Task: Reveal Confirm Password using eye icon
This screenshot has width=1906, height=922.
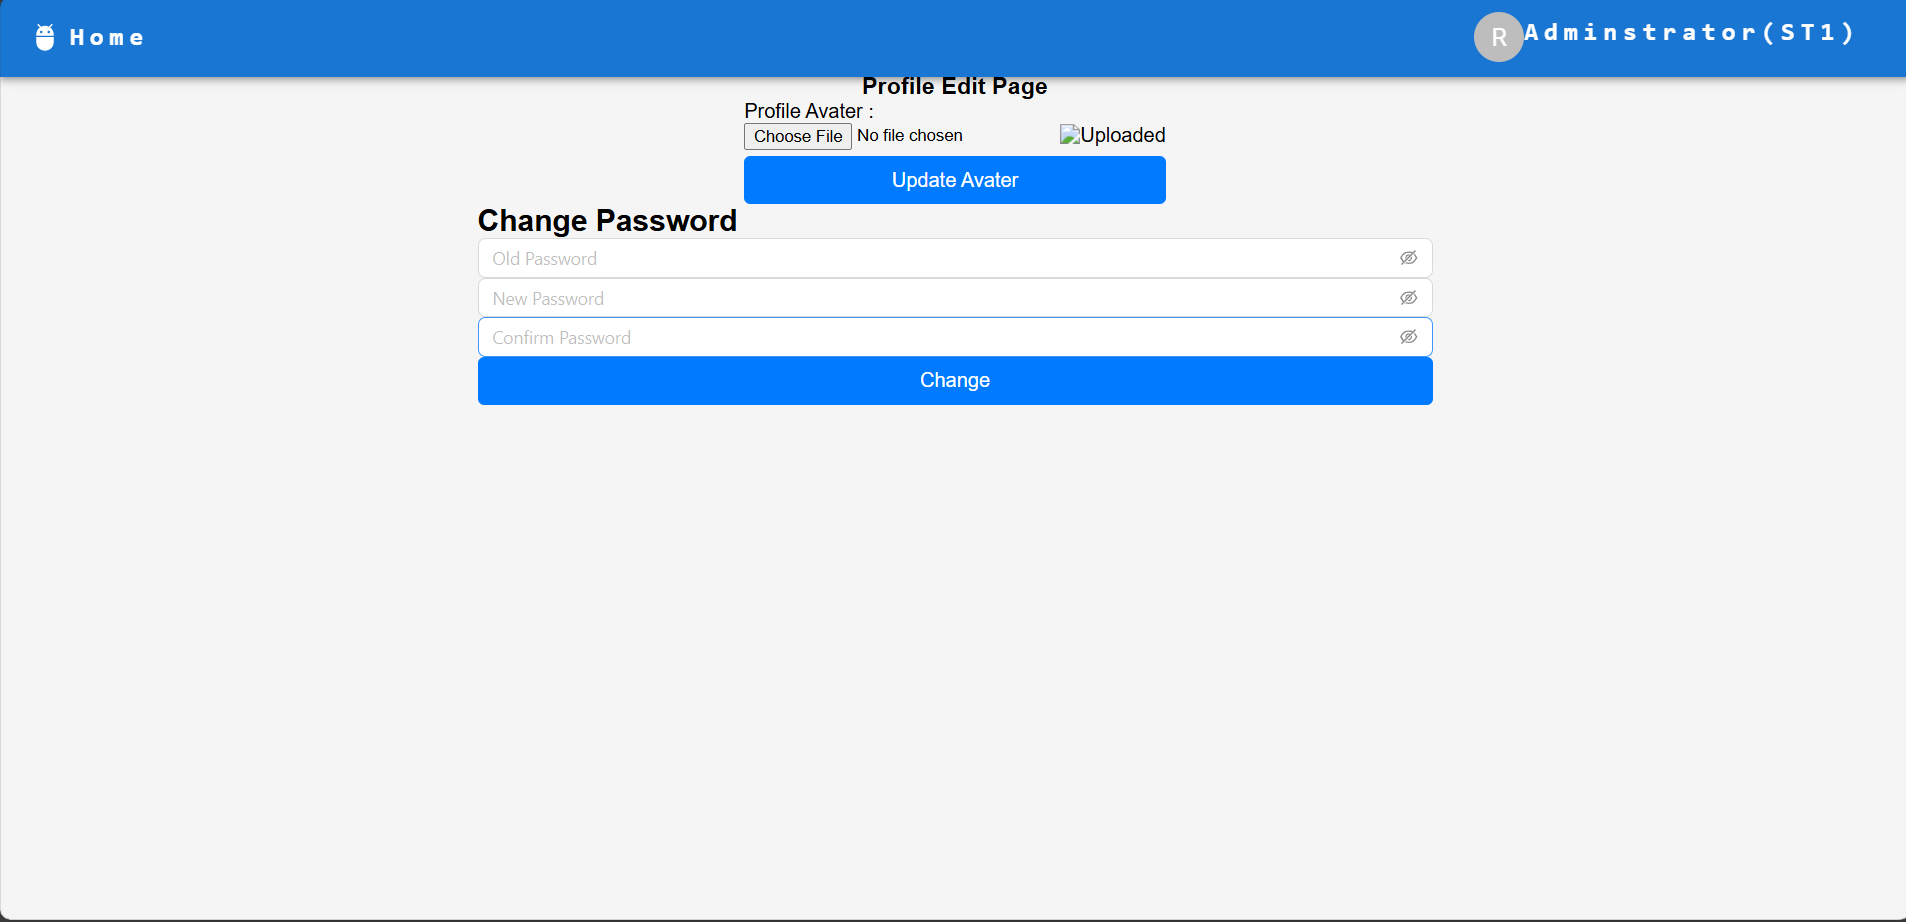Action: click(x=1408, y=337)
